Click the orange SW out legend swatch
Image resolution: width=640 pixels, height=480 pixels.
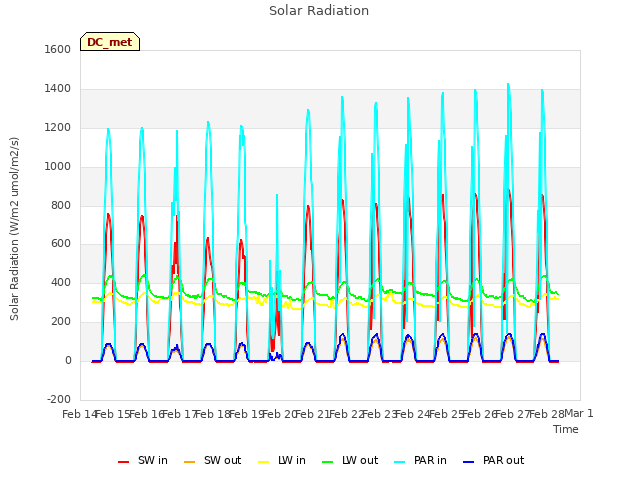click(x=189, y=462)
